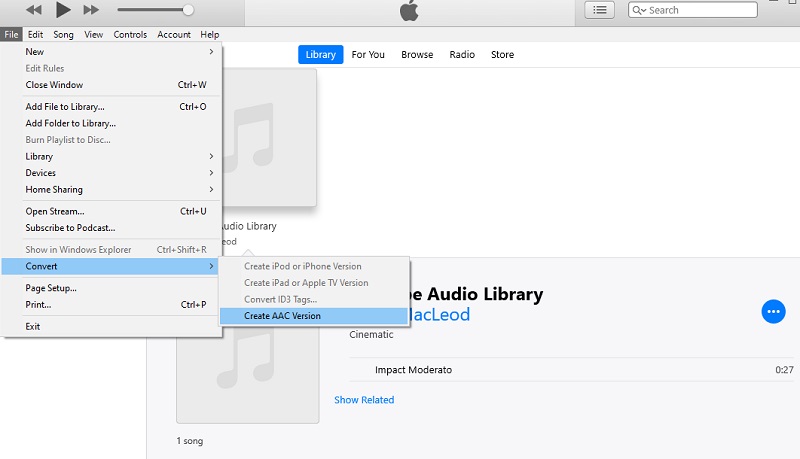Image resolution: width=800 pixels, height=459 pixels.
Task: Go to the Store tab
Action: click(x=502, y=55)
